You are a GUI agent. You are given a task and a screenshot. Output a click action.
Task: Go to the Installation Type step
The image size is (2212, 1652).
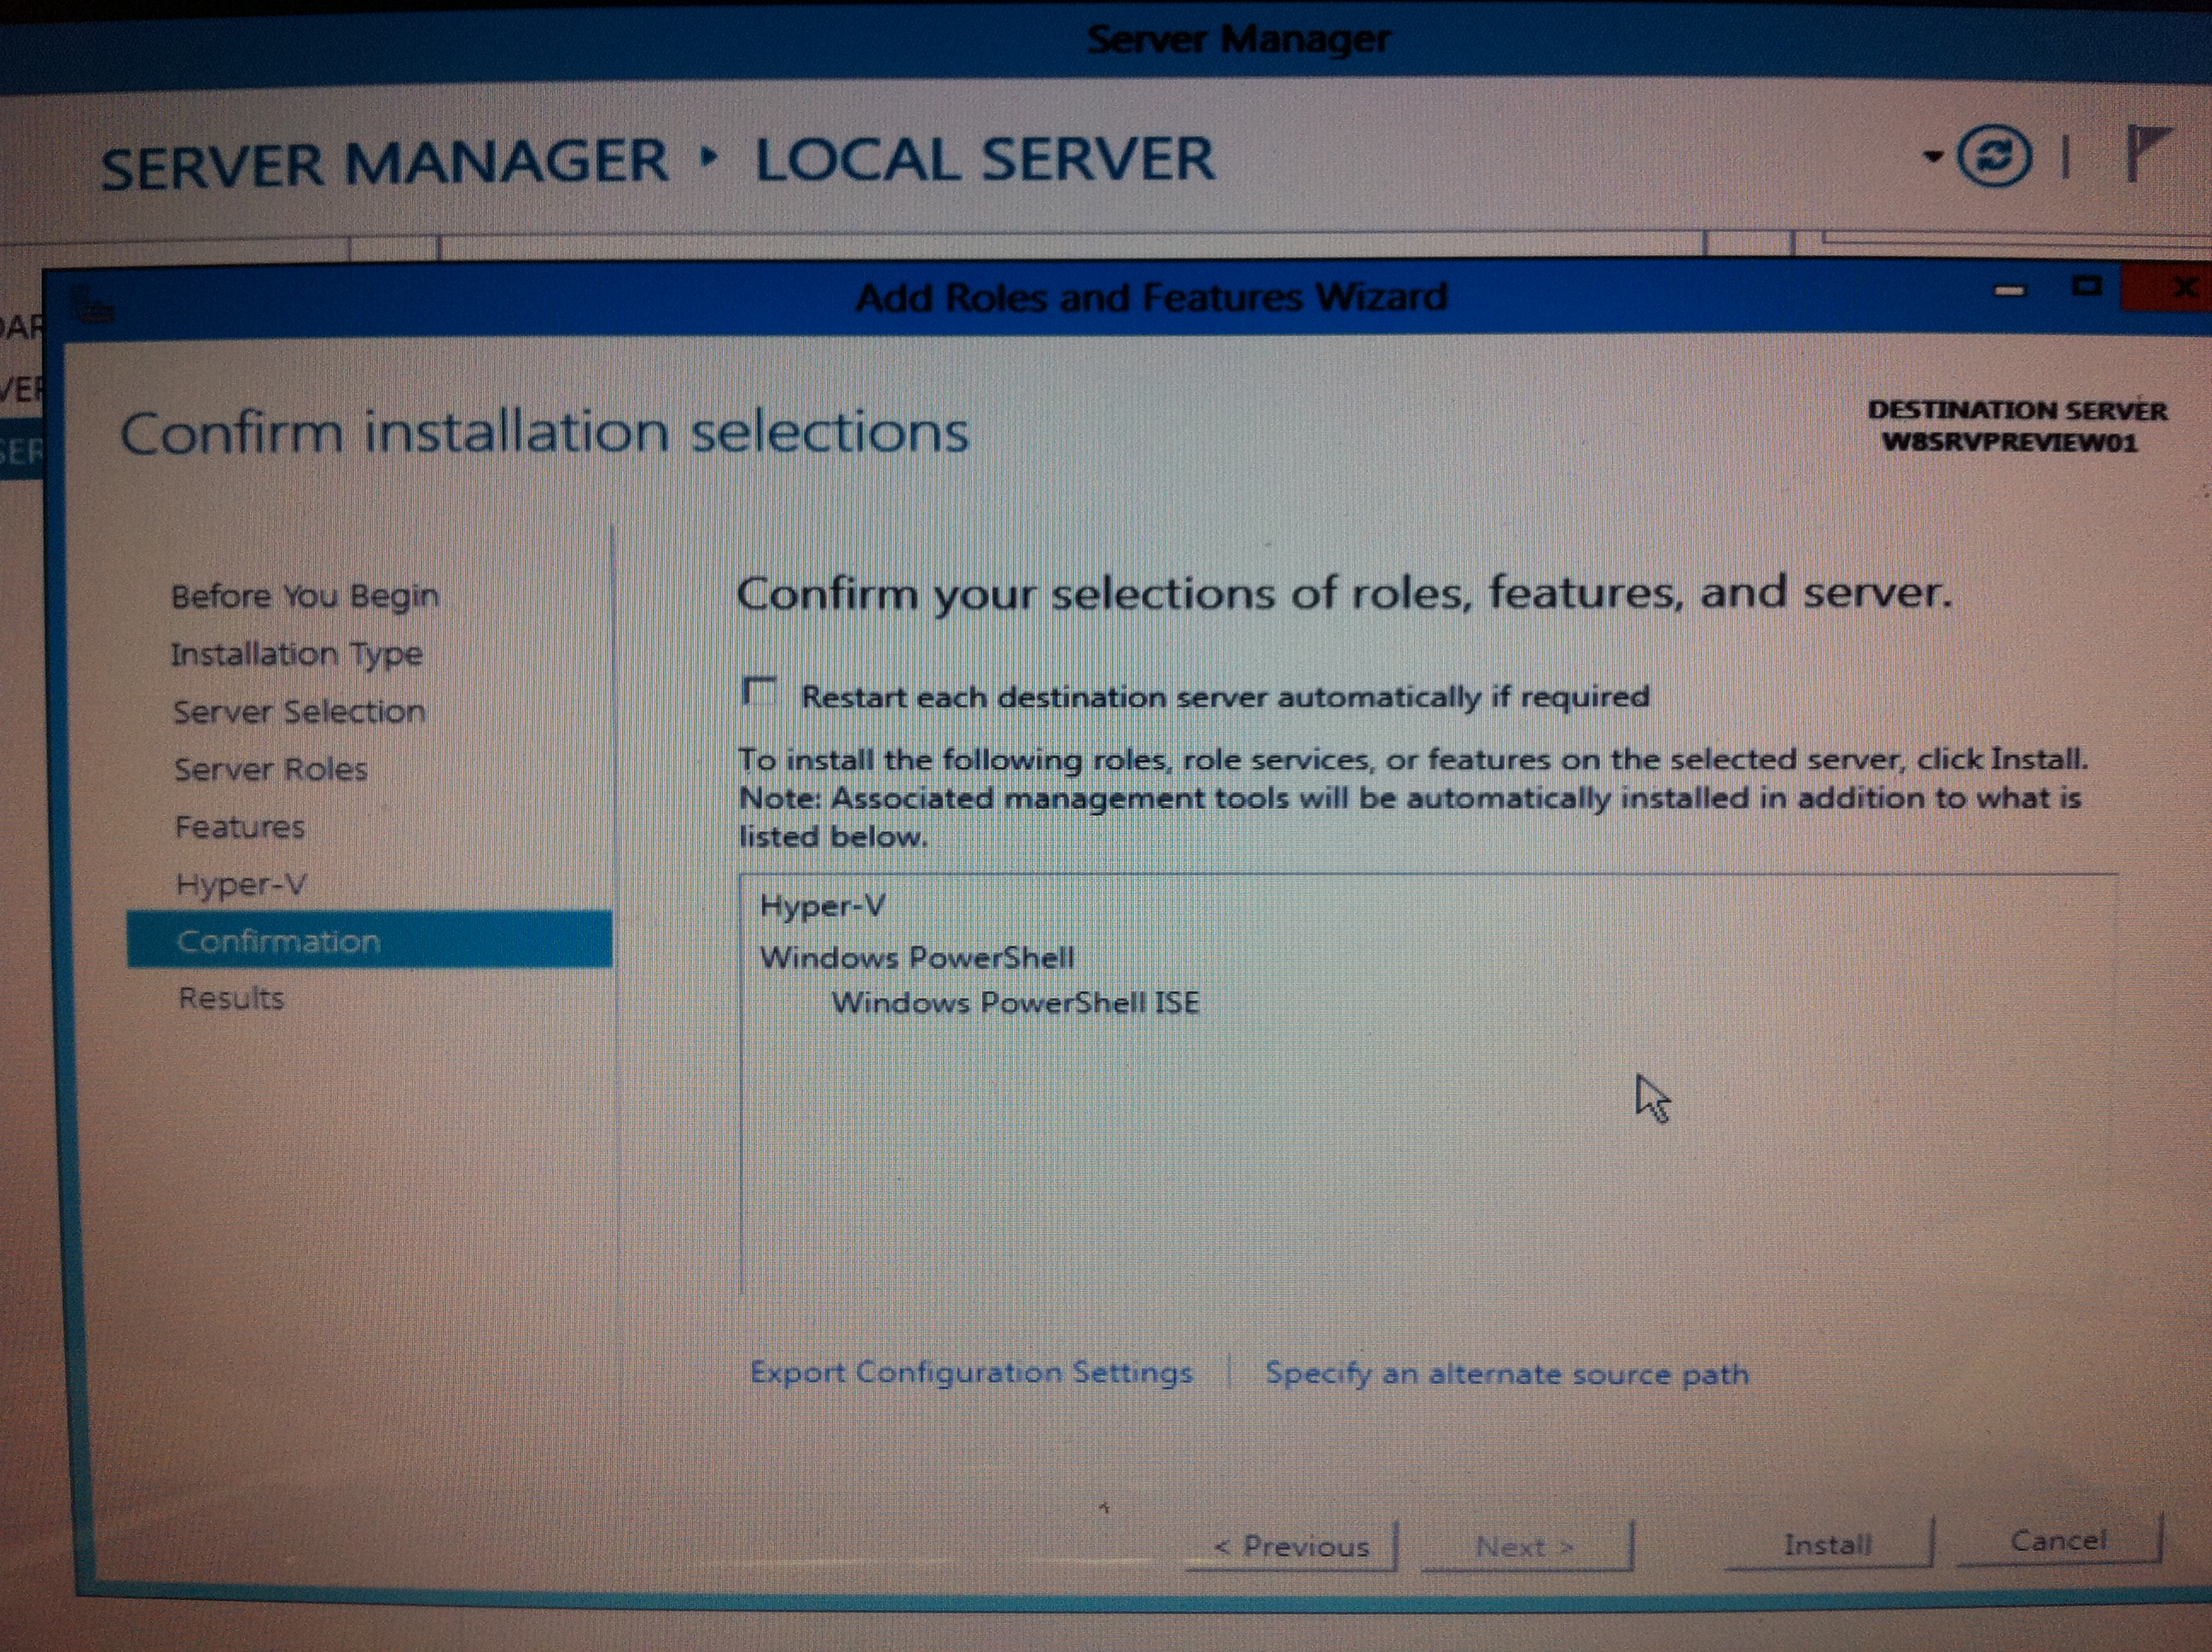point(296,654)
